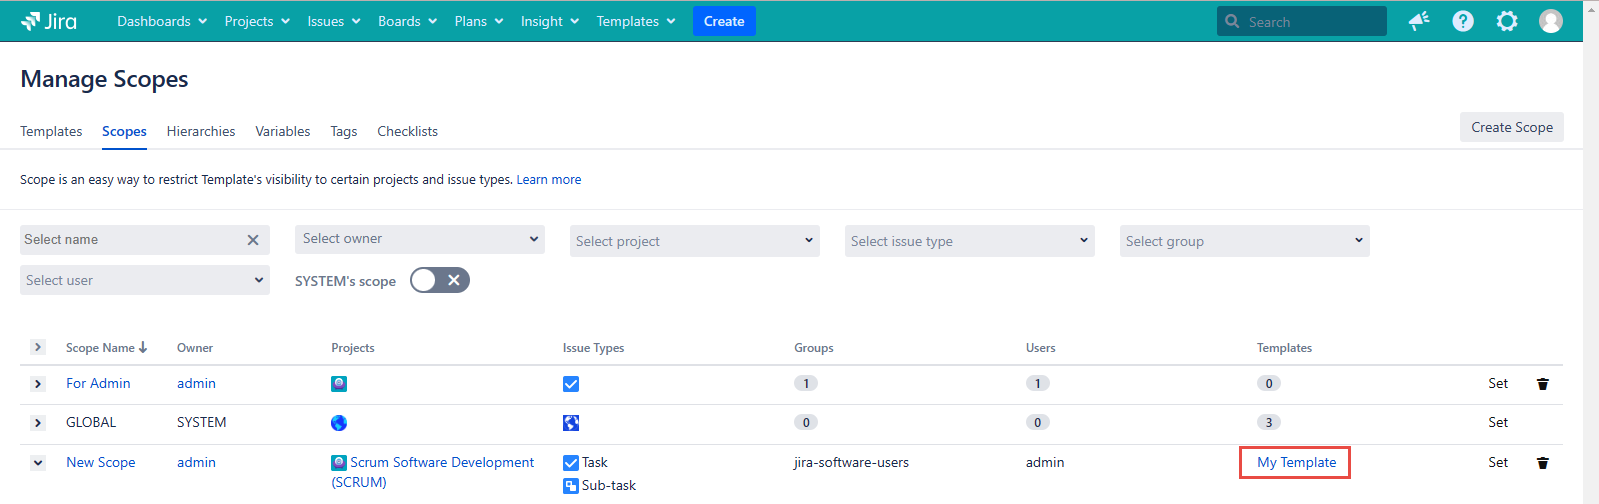This screenshot has height=504, width=1599.
Task: Open the My Template link
Action: pyautogui.click(x=1296, y=462)
